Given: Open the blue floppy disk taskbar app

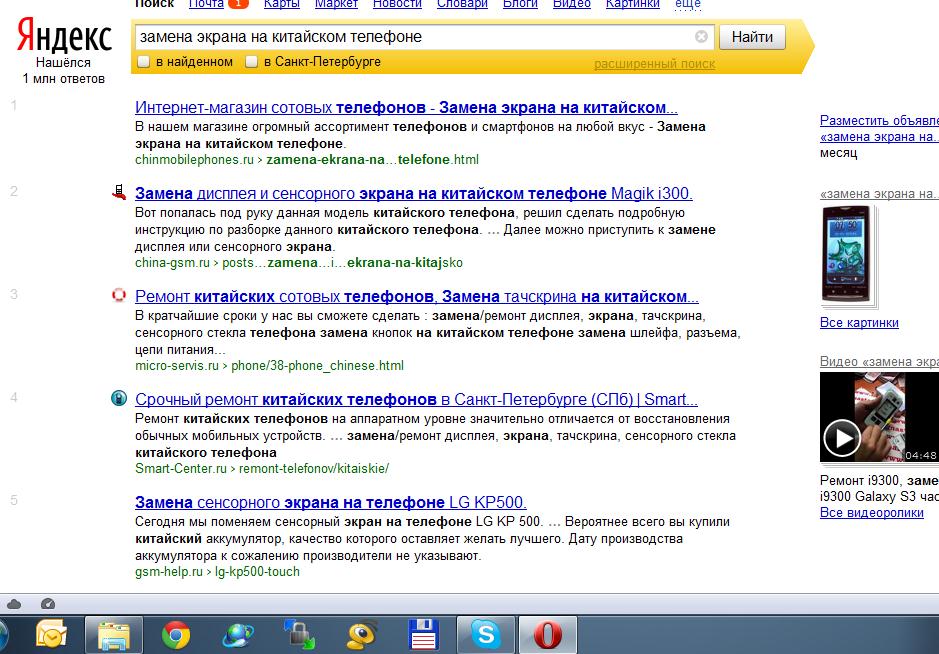Looking at the screenshot, I should (423, 635).
